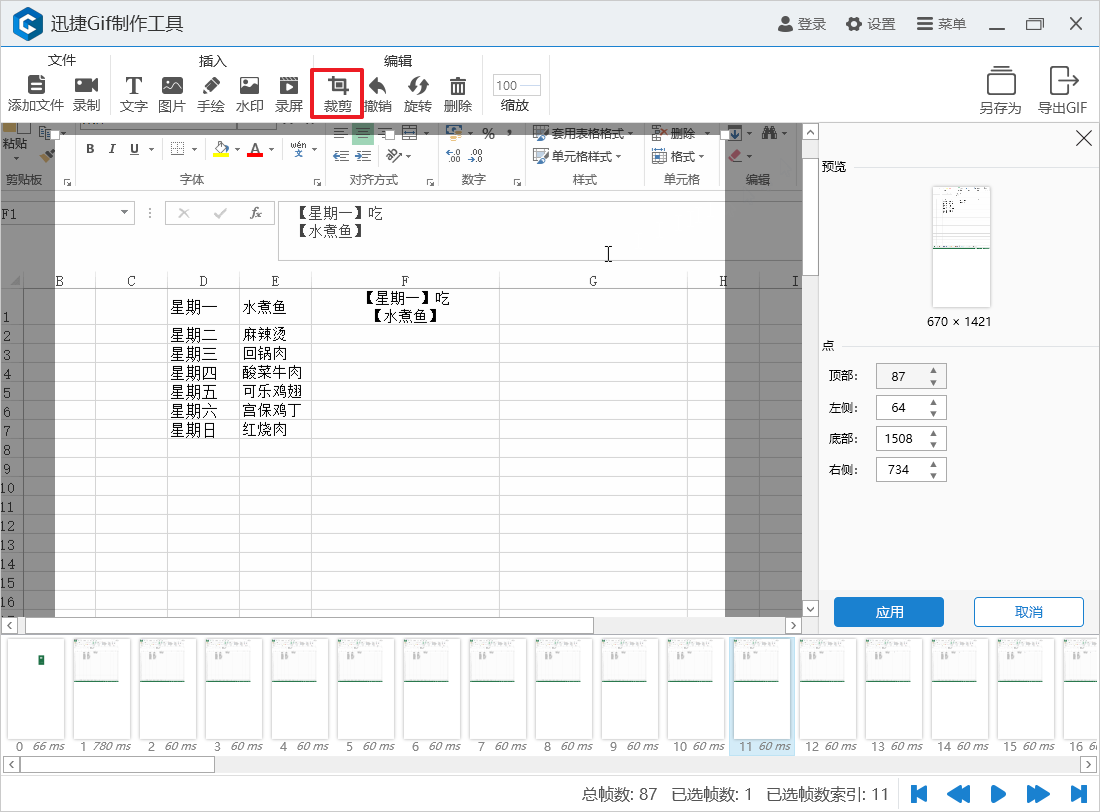Insert a picture with 图片
Screen dimensions: 1100x812
[x=172, y=93]
